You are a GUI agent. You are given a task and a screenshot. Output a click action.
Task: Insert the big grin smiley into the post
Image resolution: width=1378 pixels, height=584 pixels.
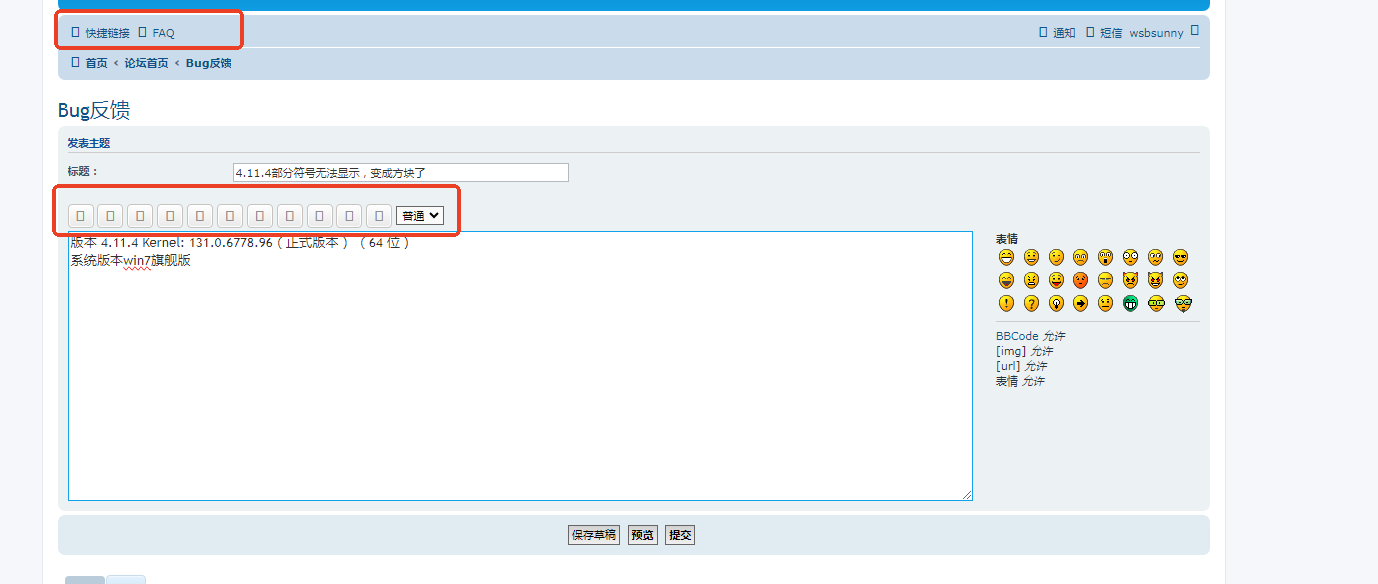point(1005,257)
